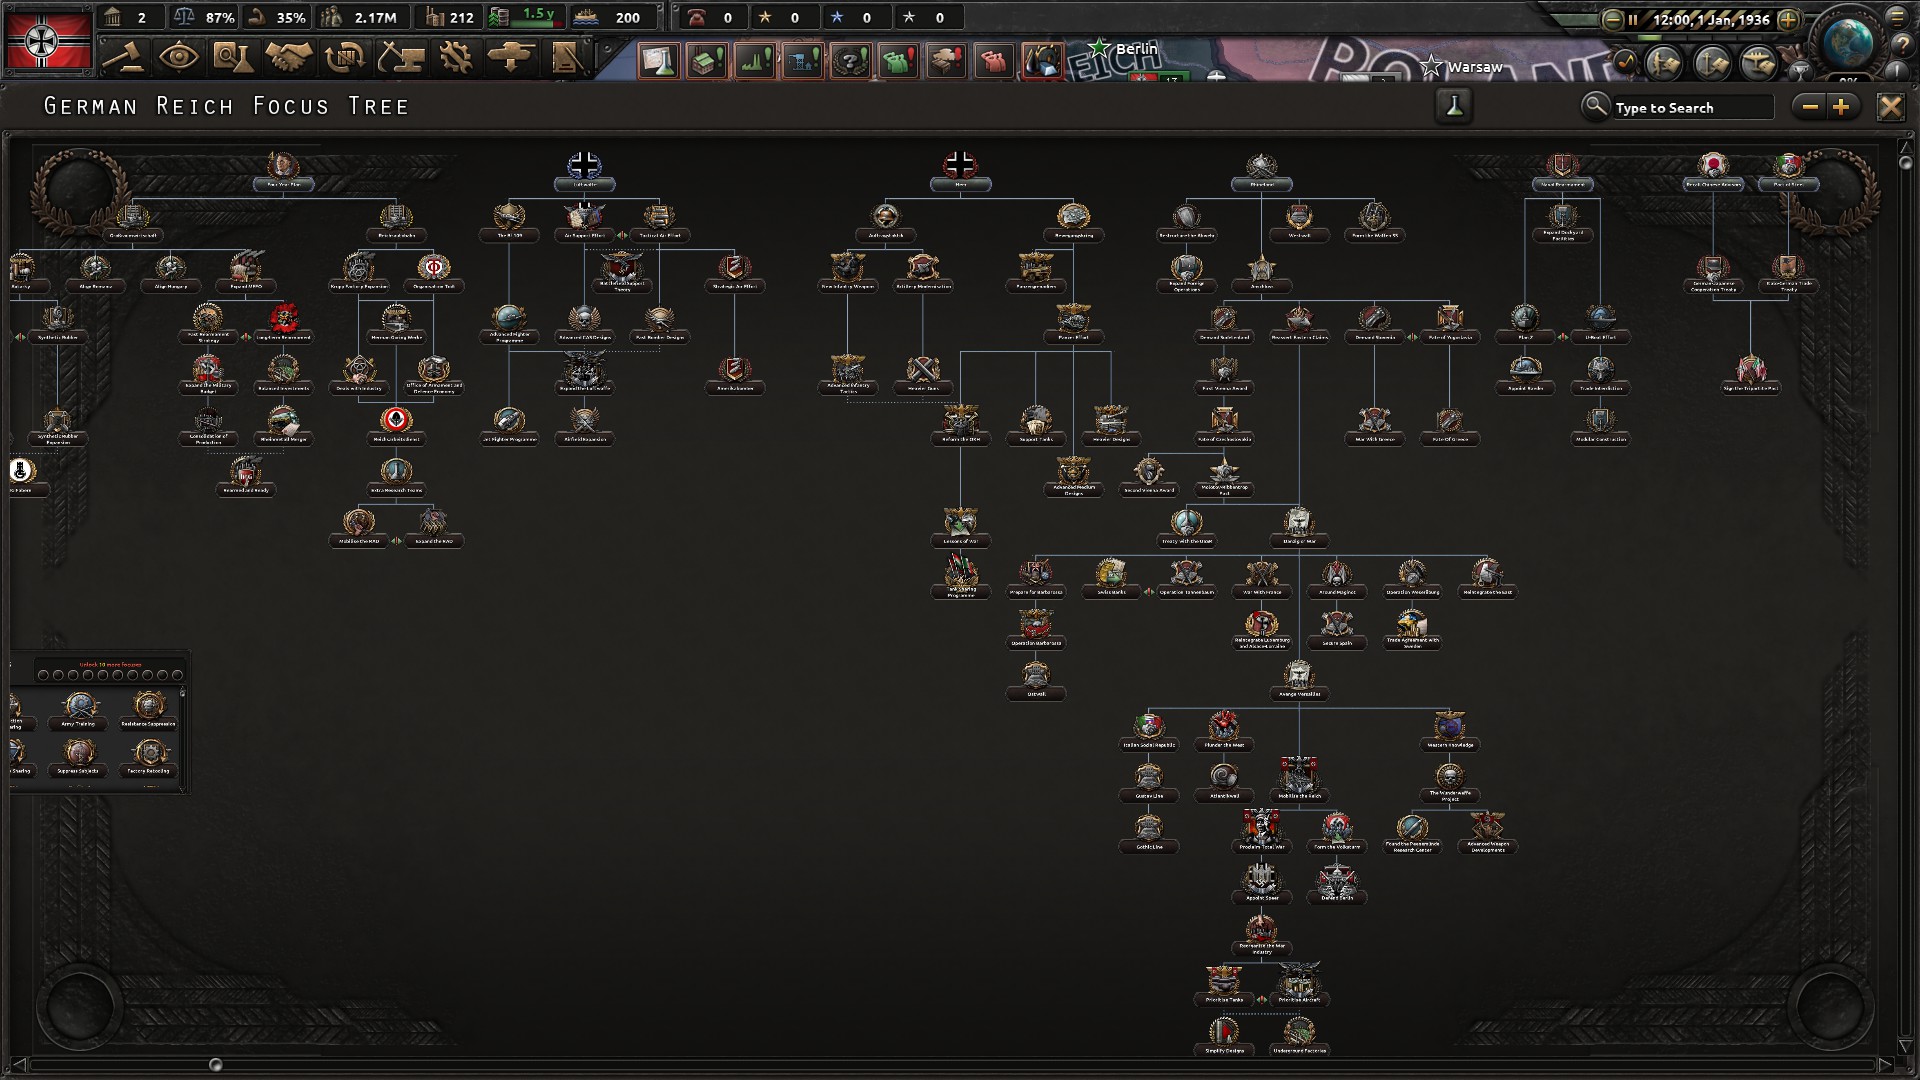Toggle the music player note icon

1625,63
